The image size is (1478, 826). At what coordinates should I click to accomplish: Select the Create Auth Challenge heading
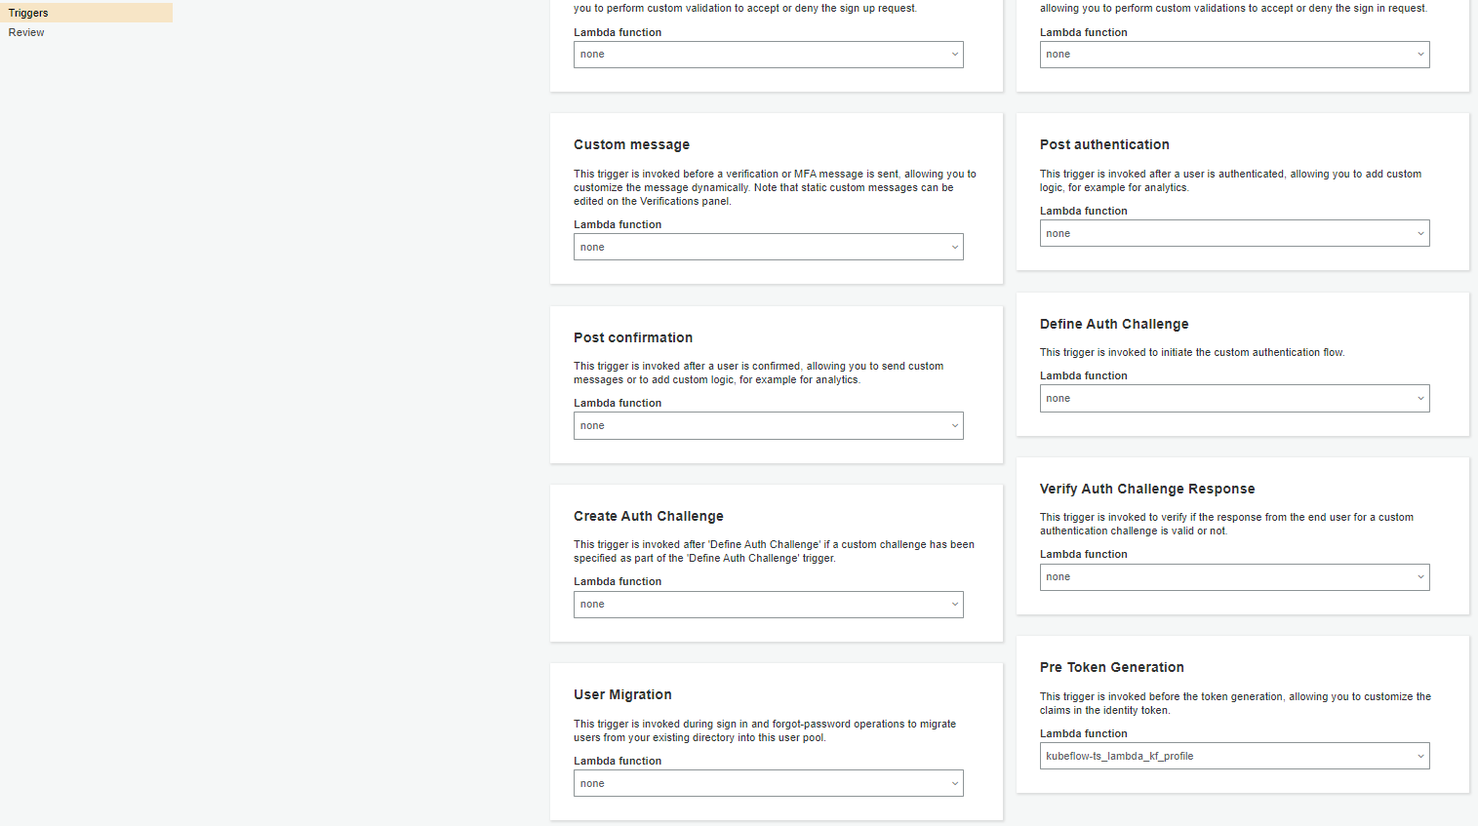tap(648, 516)
